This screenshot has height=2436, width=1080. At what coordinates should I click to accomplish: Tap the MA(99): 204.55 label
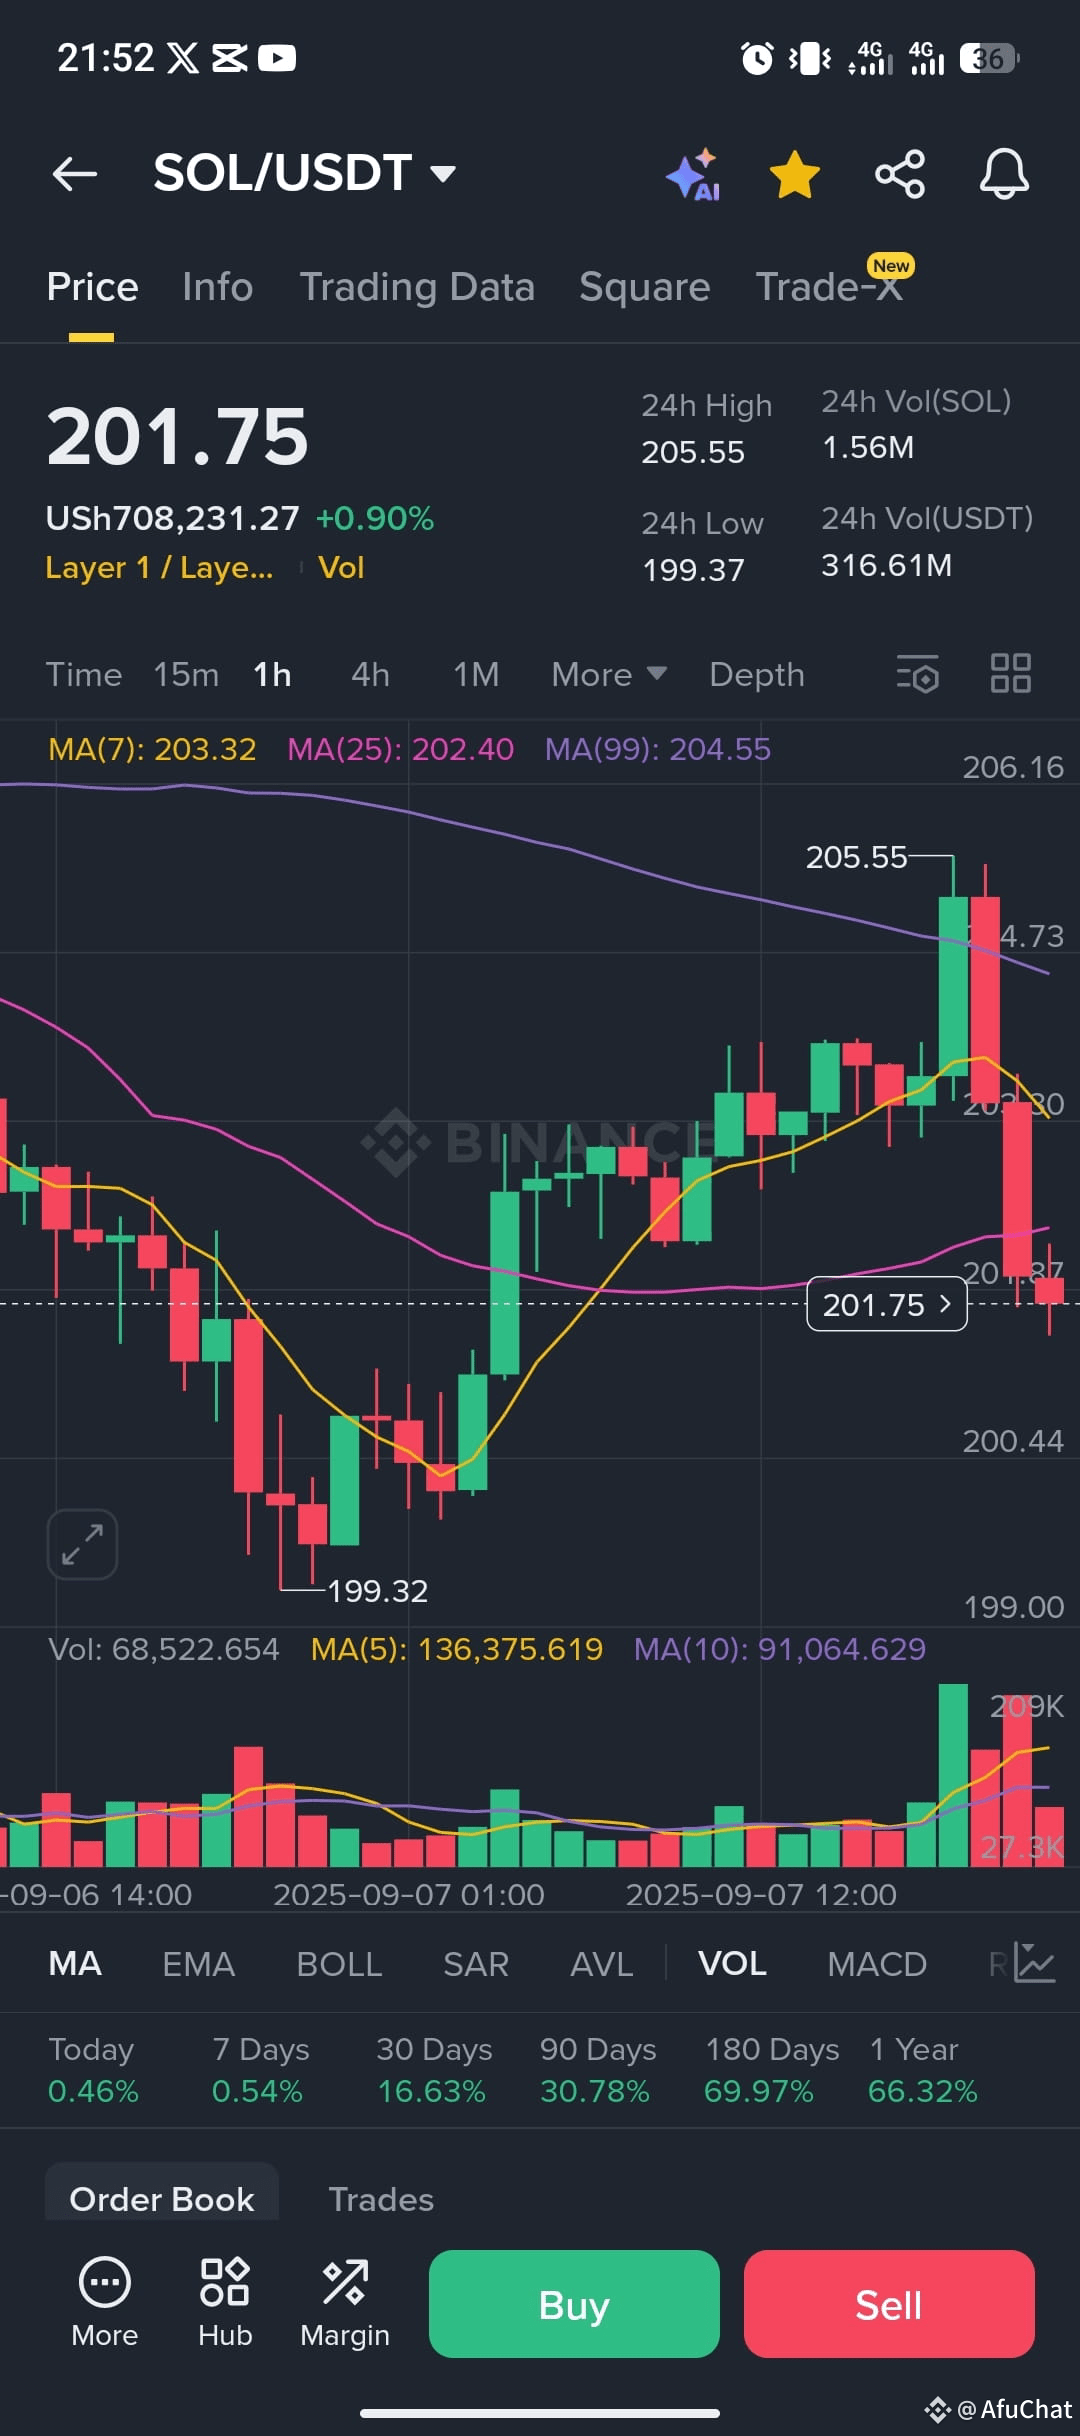(658, 749)
